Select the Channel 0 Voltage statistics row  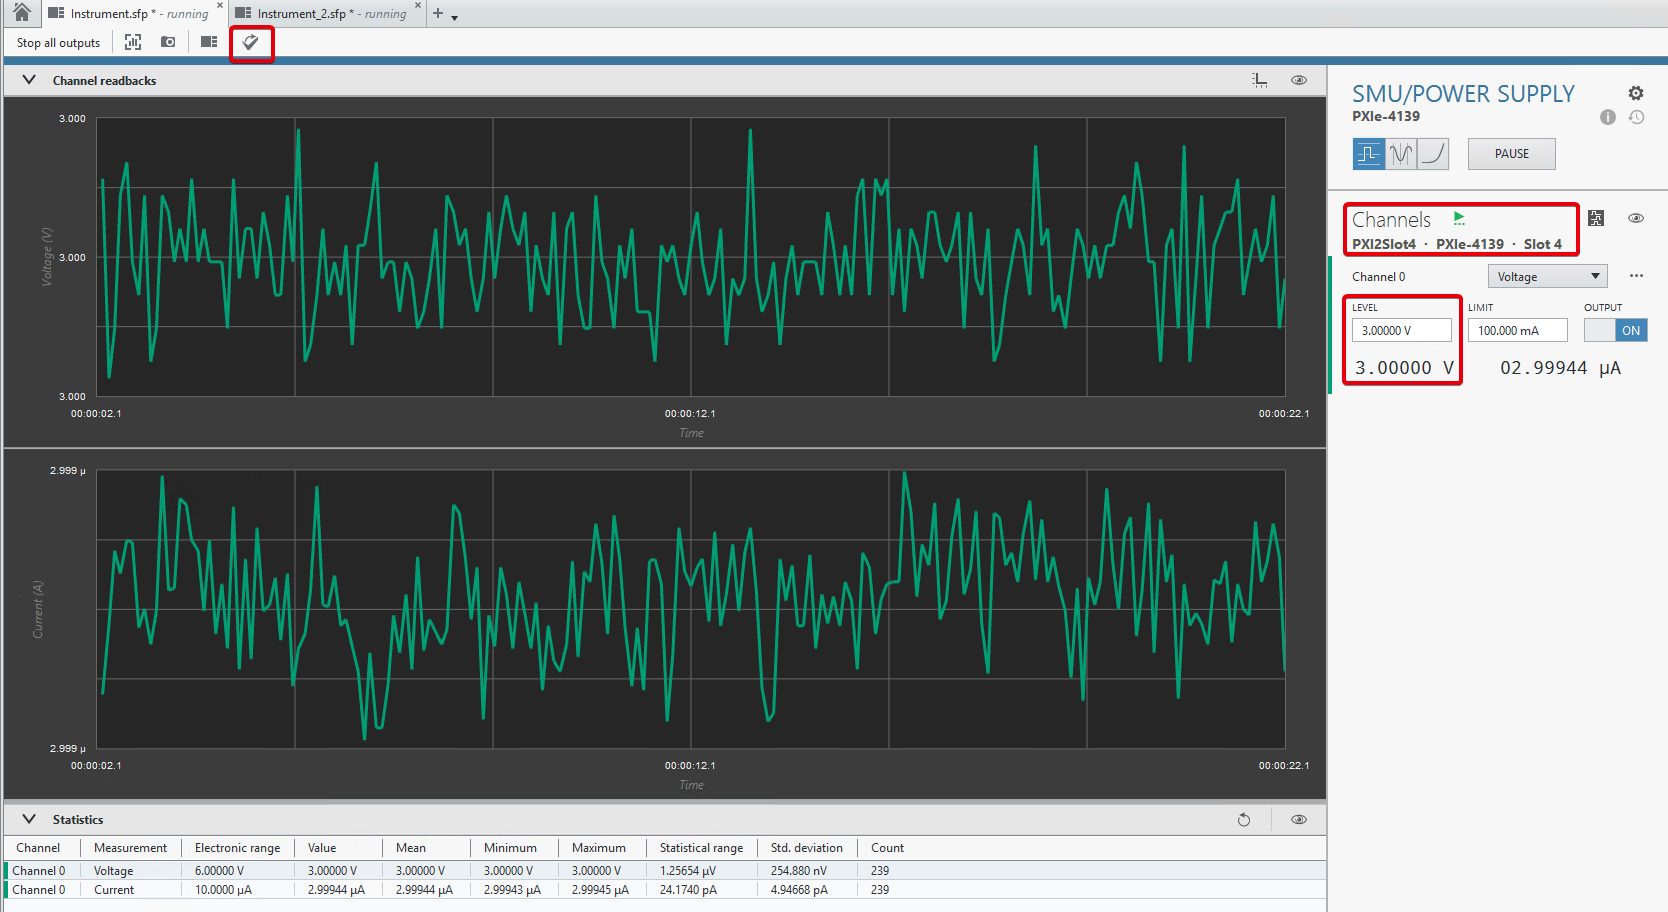(x=665, y=871)
